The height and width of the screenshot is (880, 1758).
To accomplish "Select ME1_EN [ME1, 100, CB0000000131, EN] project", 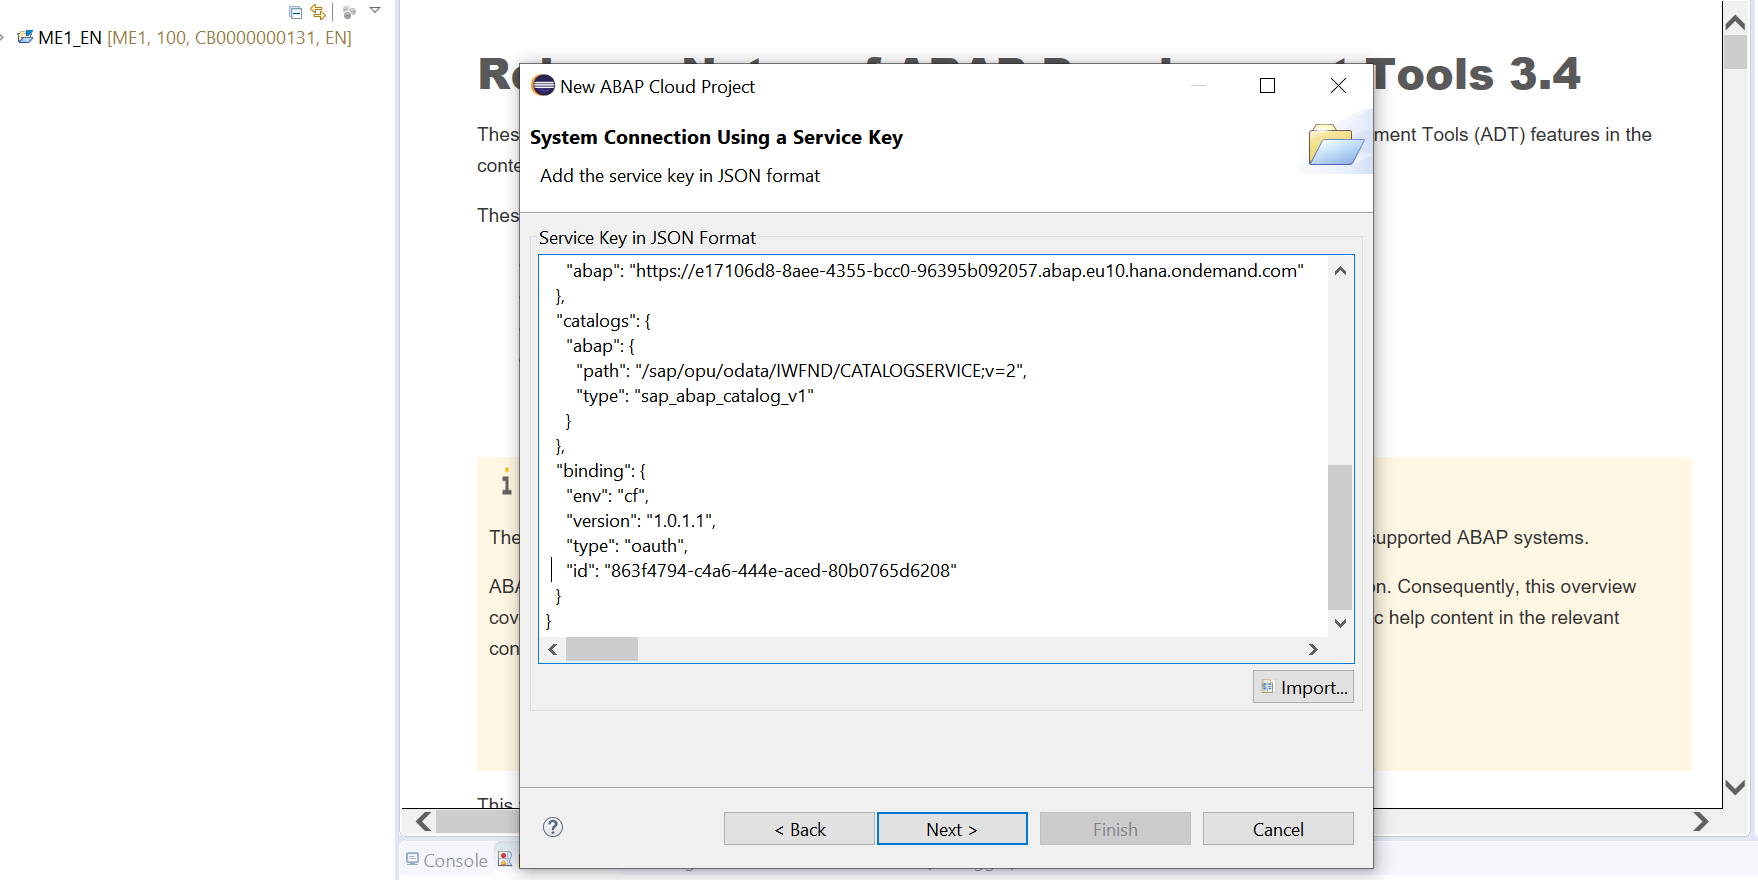I will (194, 38).
